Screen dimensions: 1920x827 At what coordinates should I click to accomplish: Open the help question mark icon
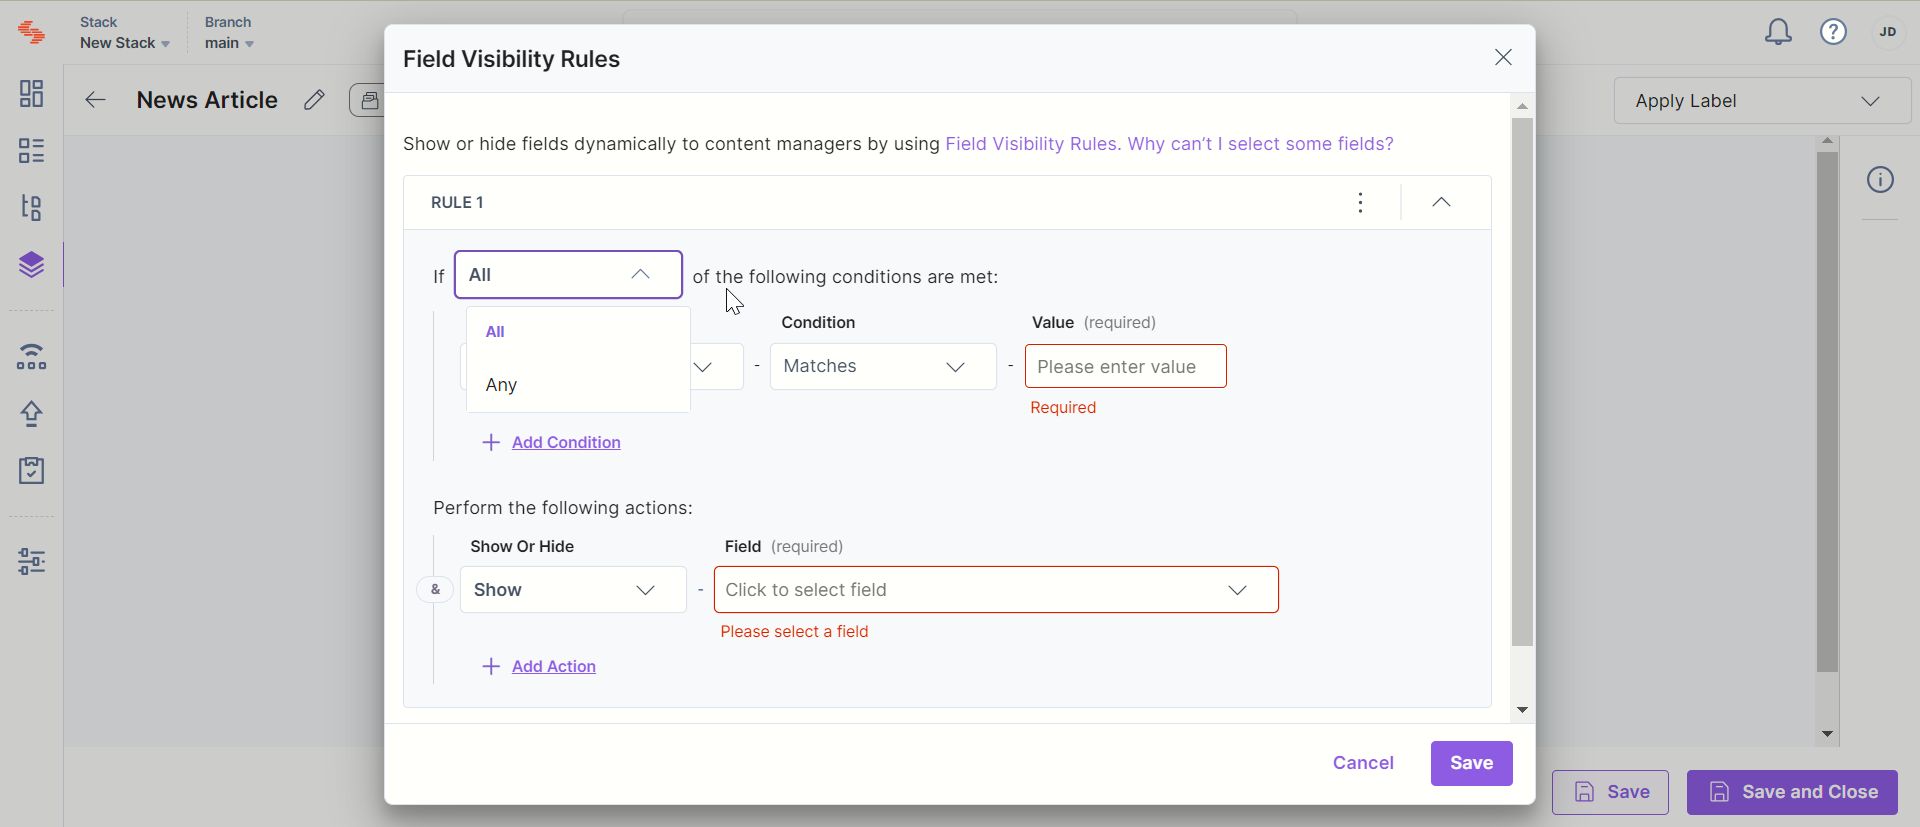click(1833, 32)
